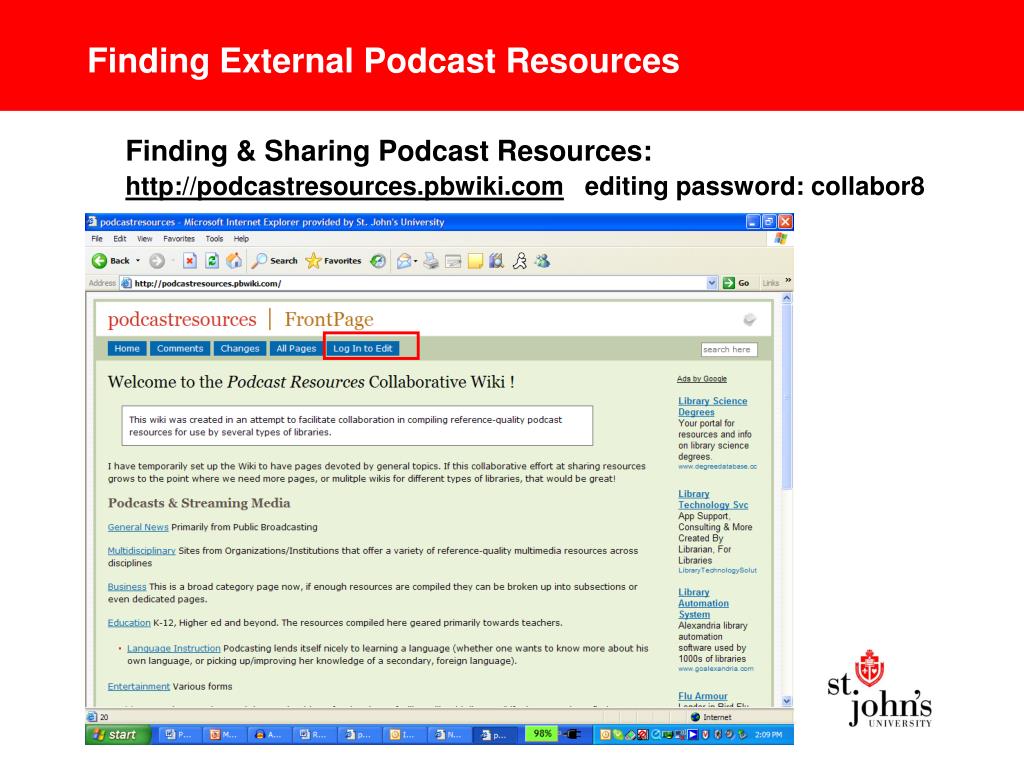Click the Print printer icon
This screenshot has height=768, width=1024.
click(431, 261)
